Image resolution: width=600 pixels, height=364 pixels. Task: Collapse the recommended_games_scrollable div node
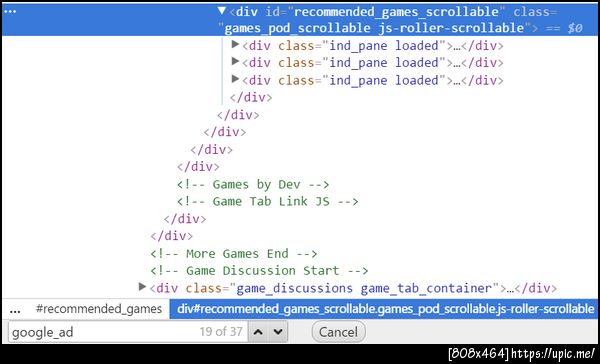222,11
